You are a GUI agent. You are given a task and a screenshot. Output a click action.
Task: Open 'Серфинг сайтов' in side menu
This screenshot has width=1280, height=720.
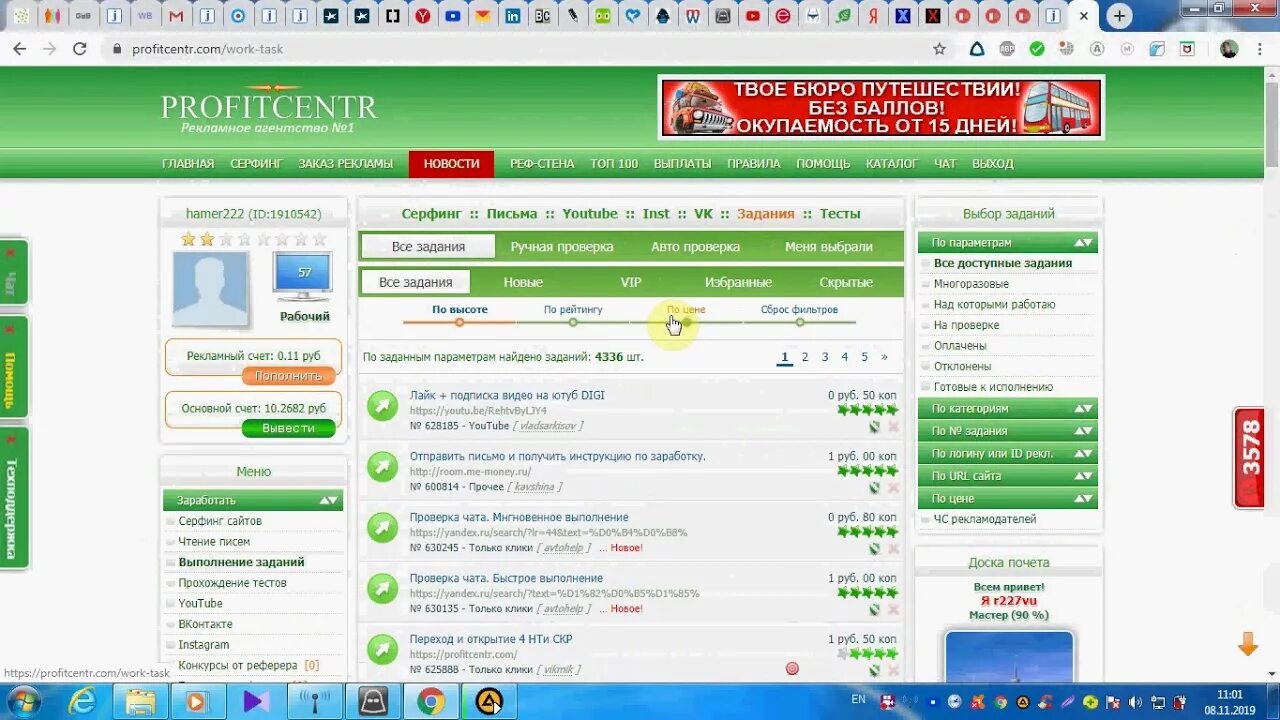pos(220,521)
